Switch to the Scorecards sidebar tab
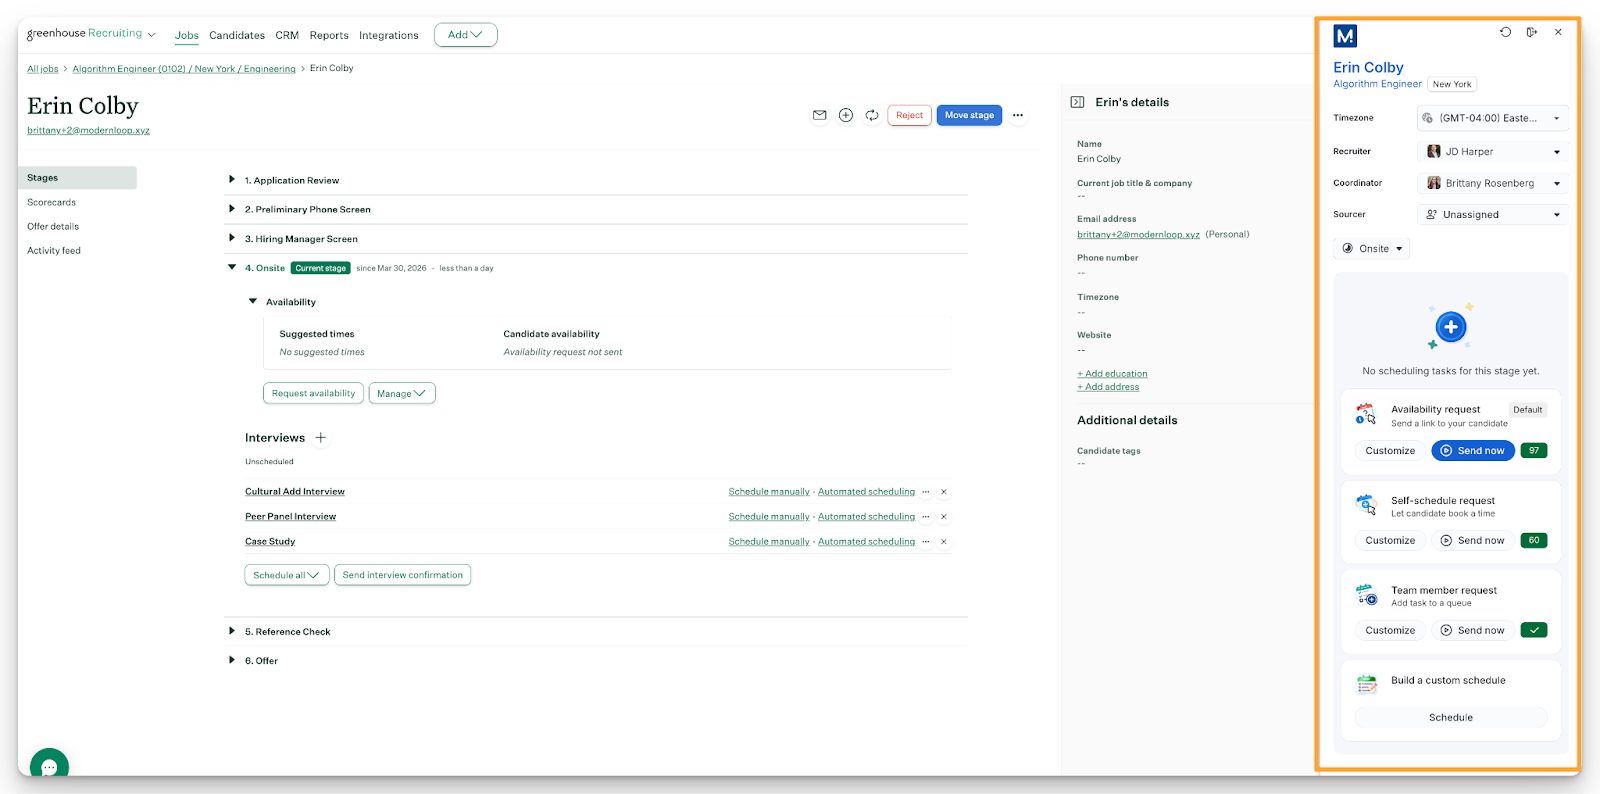Screen dimensions: 1600x794 click(x=52, y=202)
